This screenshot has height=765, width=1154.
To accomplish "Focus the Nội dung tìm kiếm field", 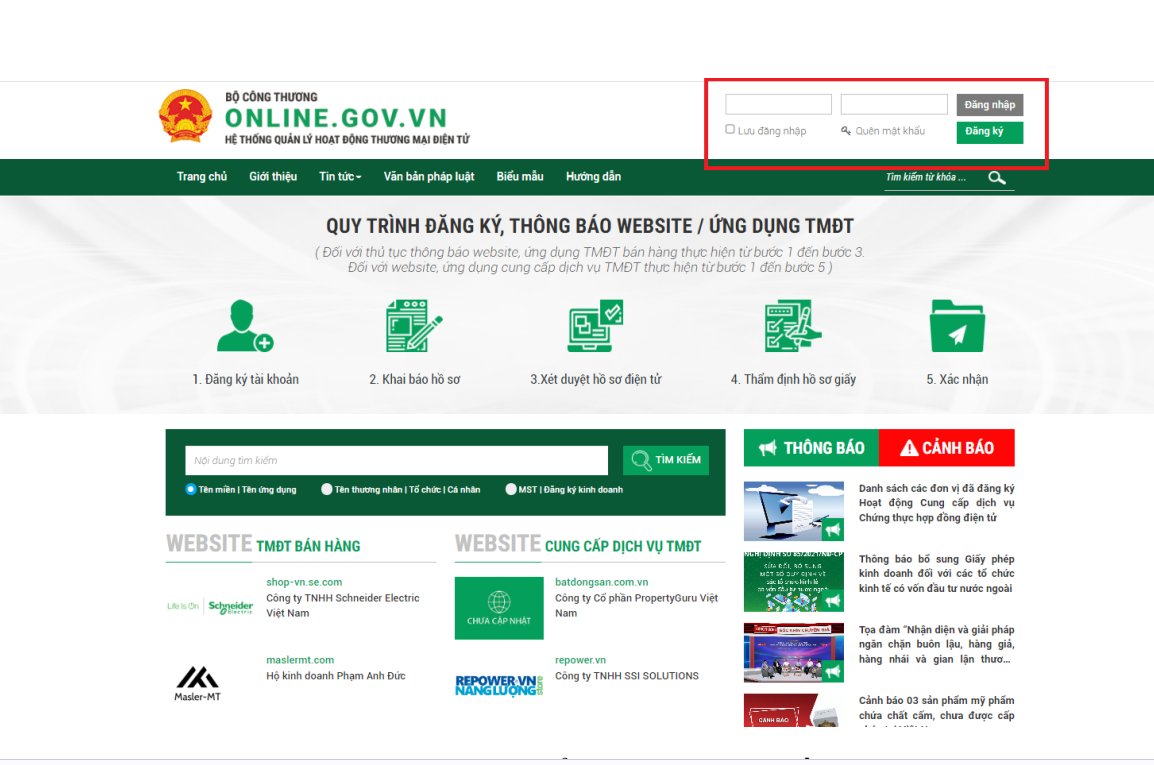I will (396, 461).
